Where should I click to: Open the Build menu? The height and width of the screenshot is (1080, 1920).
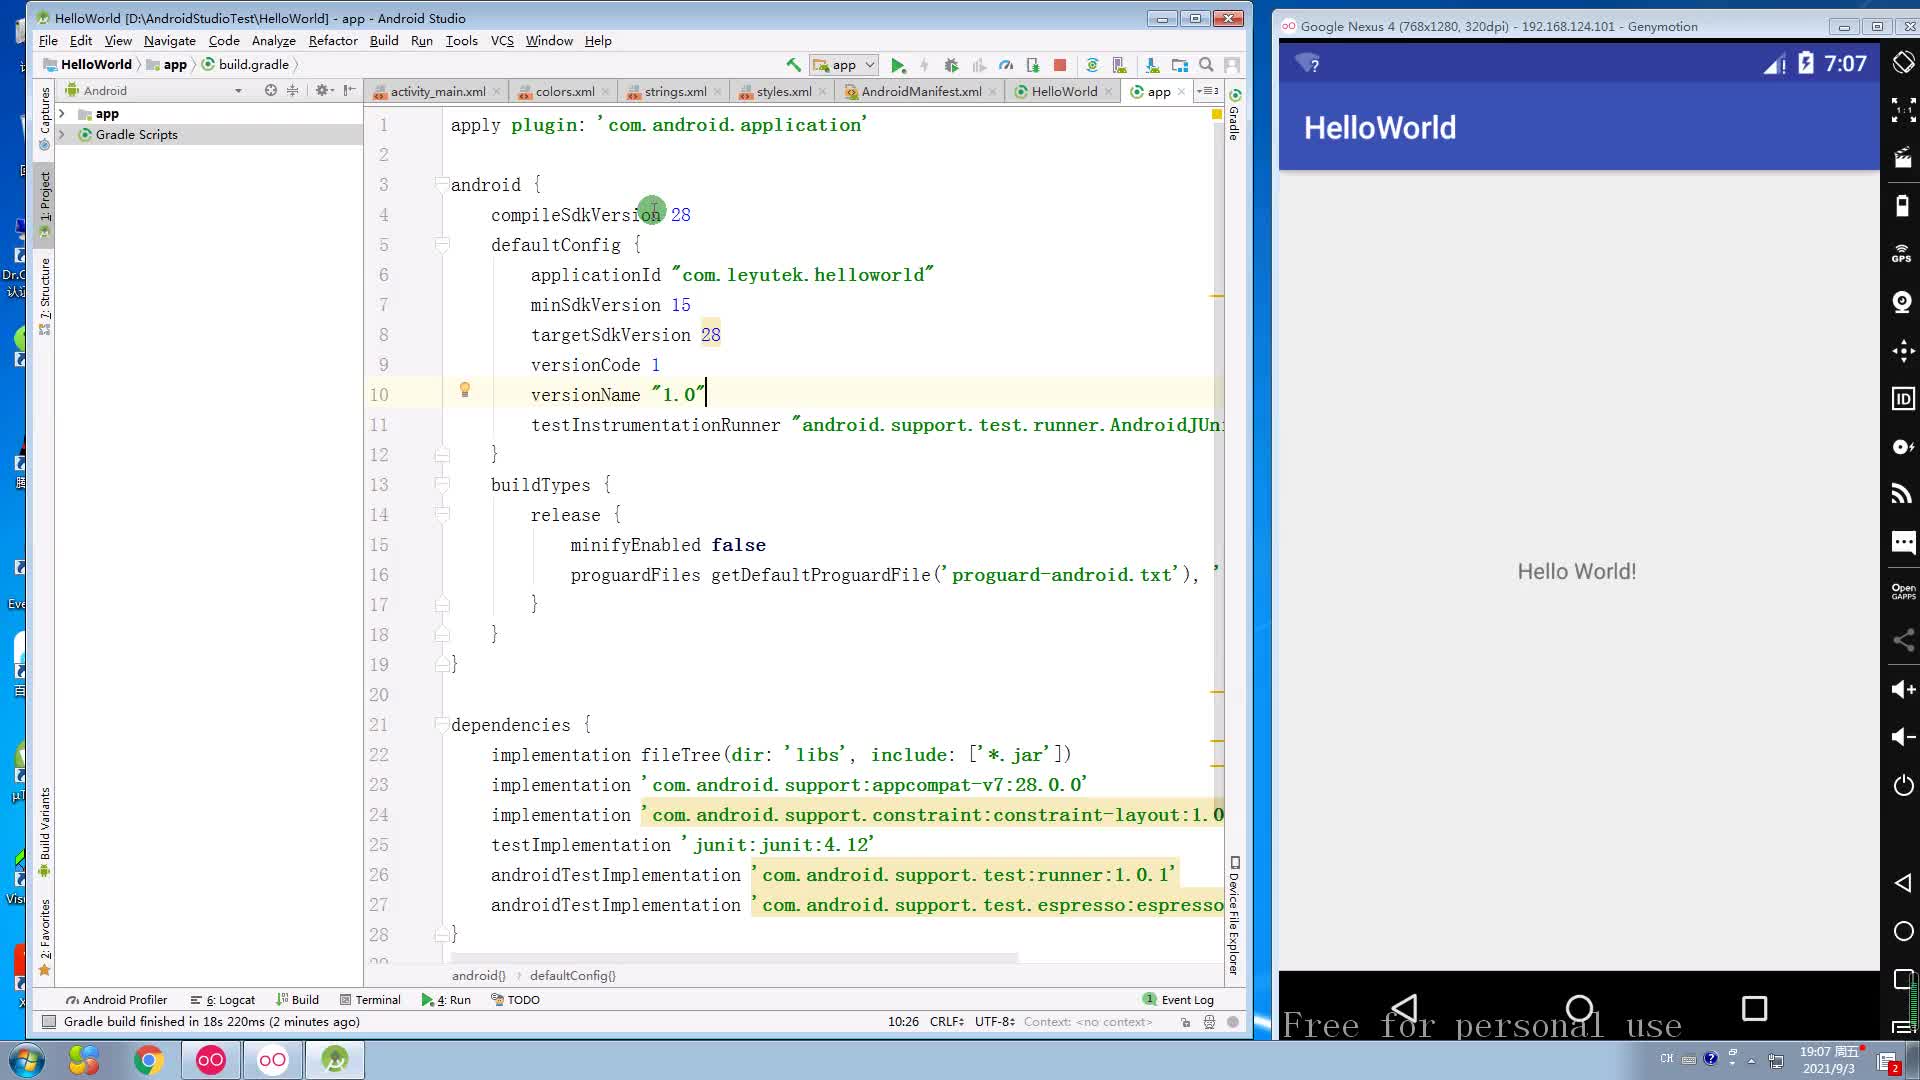(x=382, y=40)
